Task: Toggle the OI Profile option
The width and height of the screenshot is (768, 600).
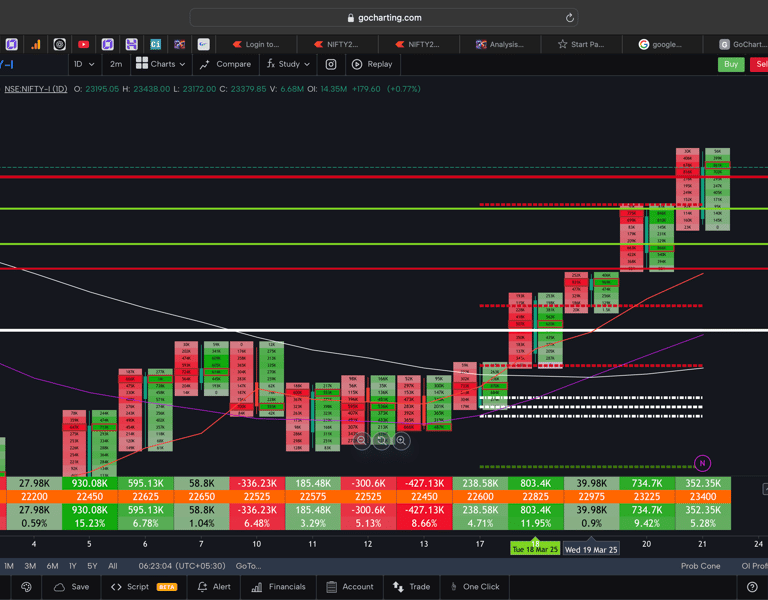Action: 754,566
